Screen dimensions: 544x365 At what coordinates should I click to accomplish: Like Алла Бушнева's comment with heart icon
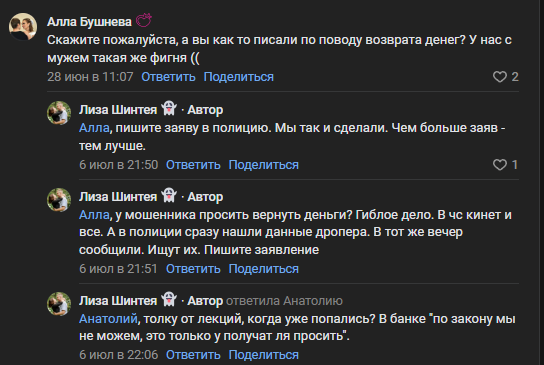(500, 77)
